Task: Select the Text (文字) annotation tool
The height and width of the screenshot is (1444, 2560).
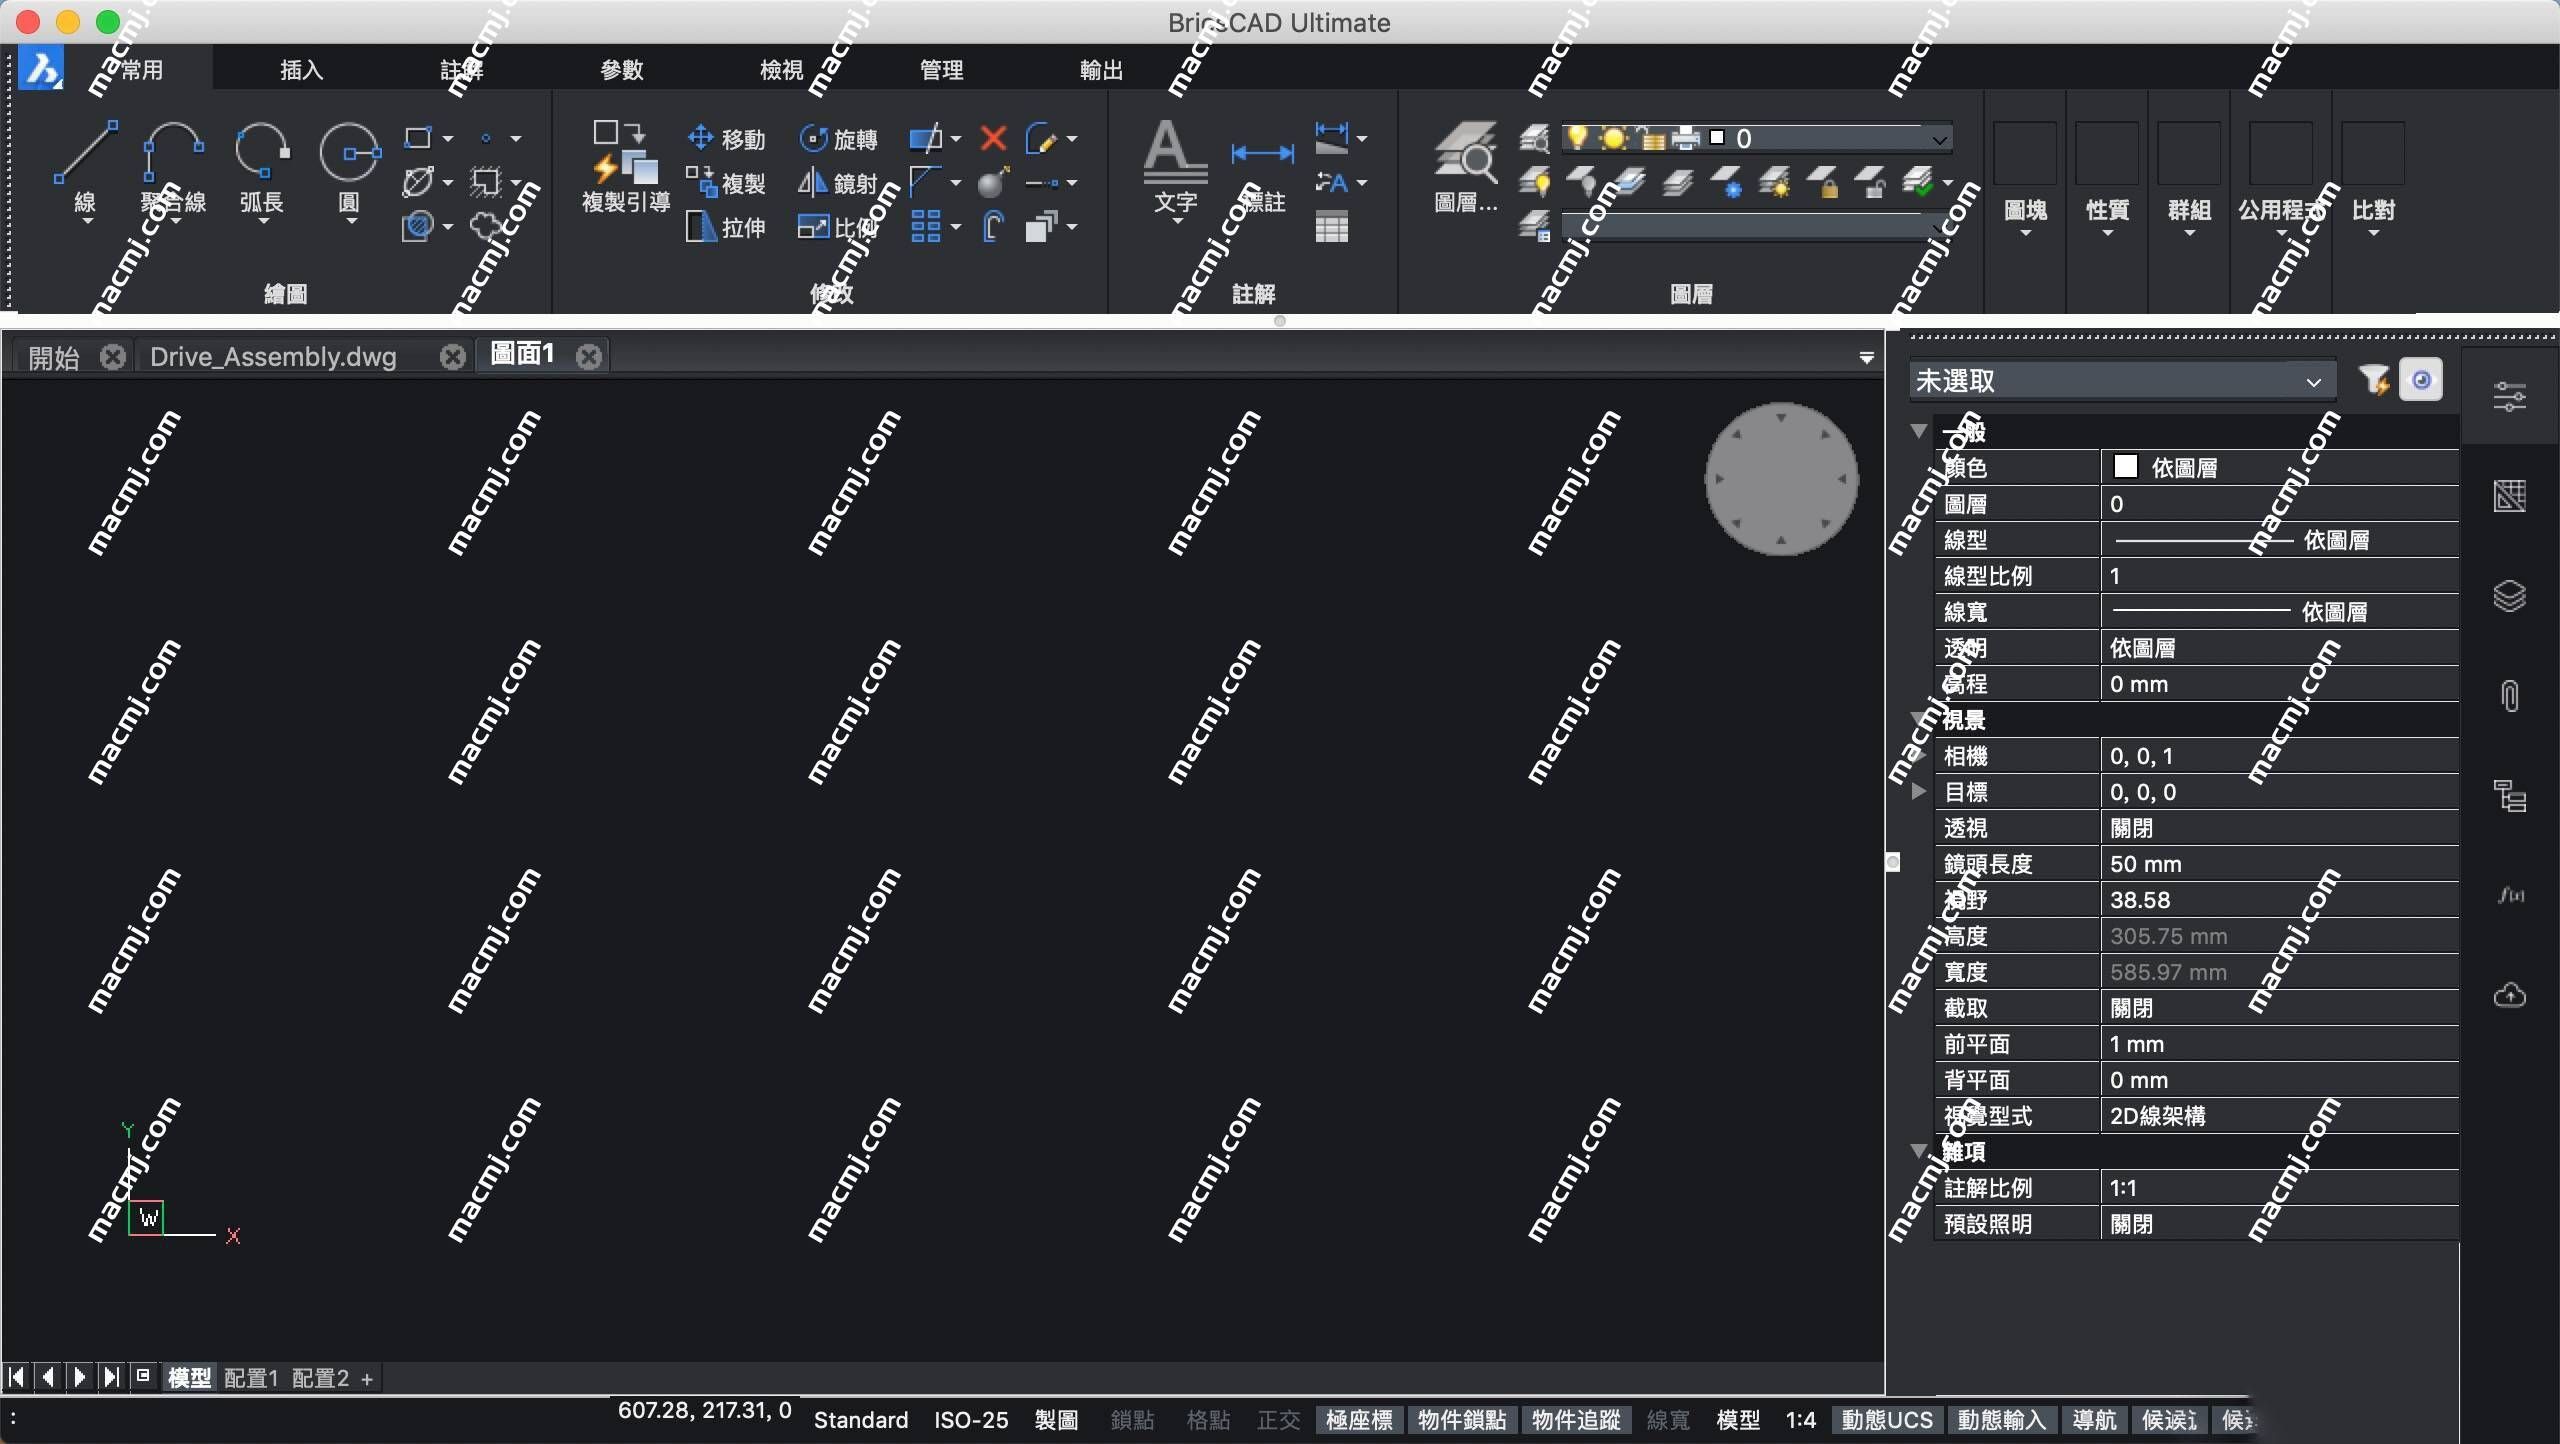Action: tap(1175, 168)
